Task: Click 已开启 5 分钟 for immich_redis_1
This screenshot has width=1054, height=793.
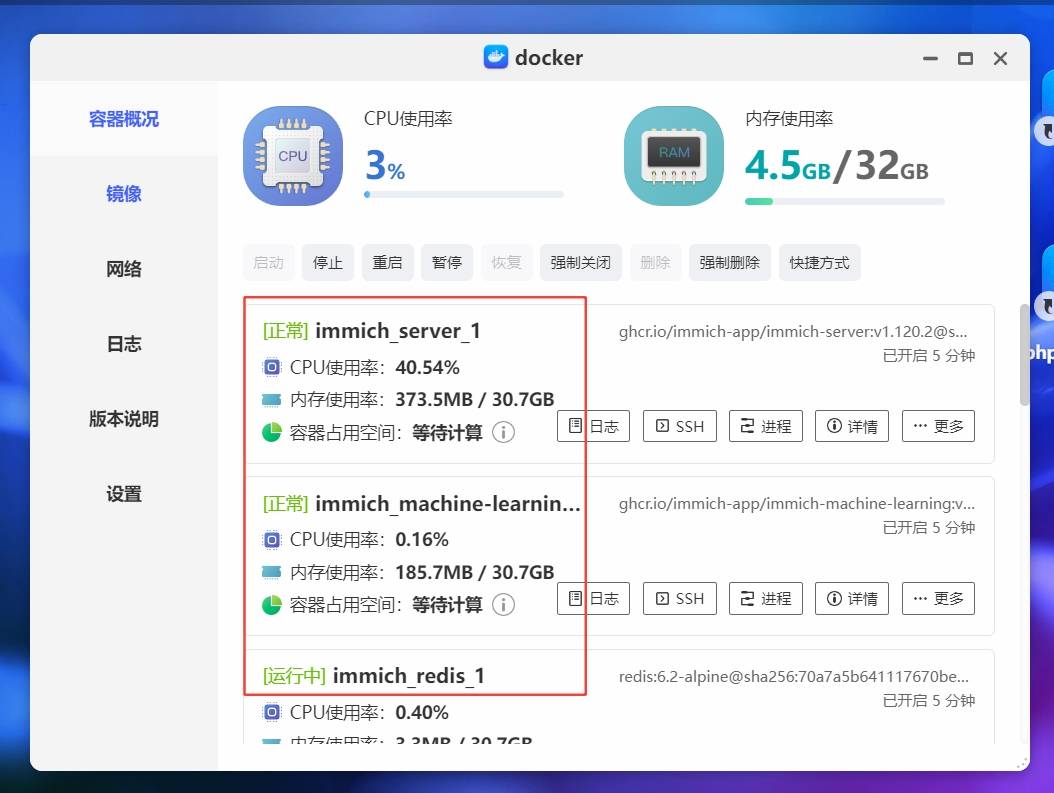Action: 928,700
